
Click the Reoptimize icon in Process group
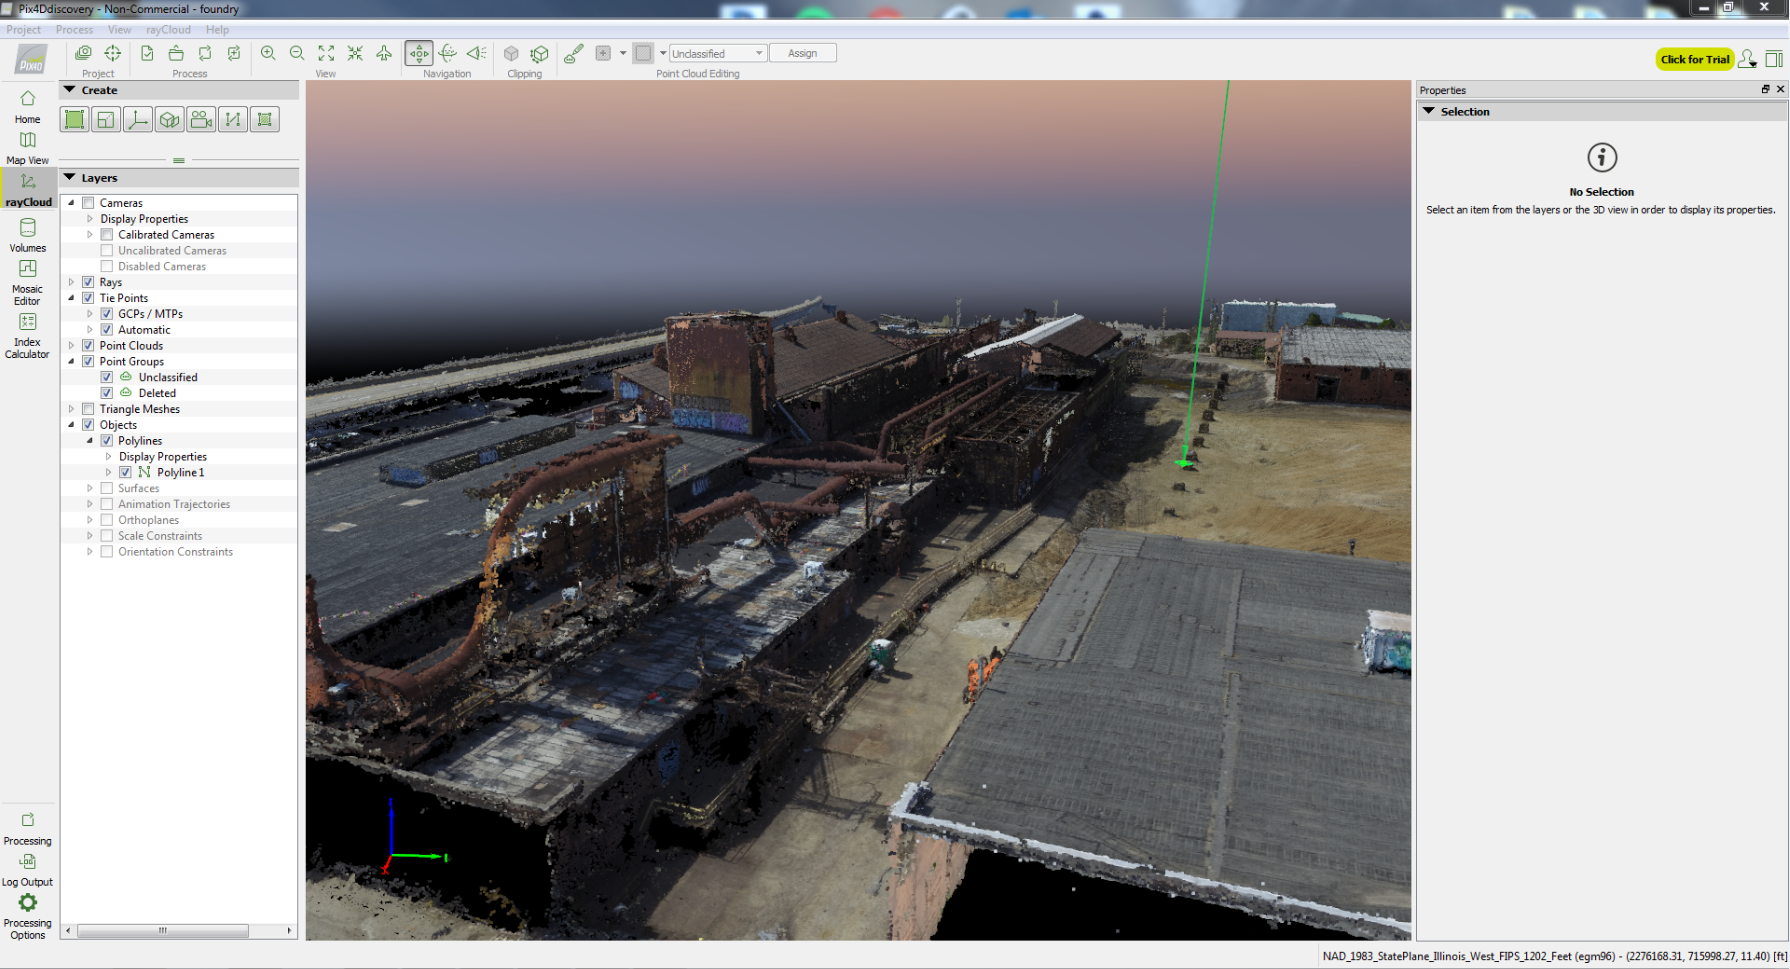[205, 53]
